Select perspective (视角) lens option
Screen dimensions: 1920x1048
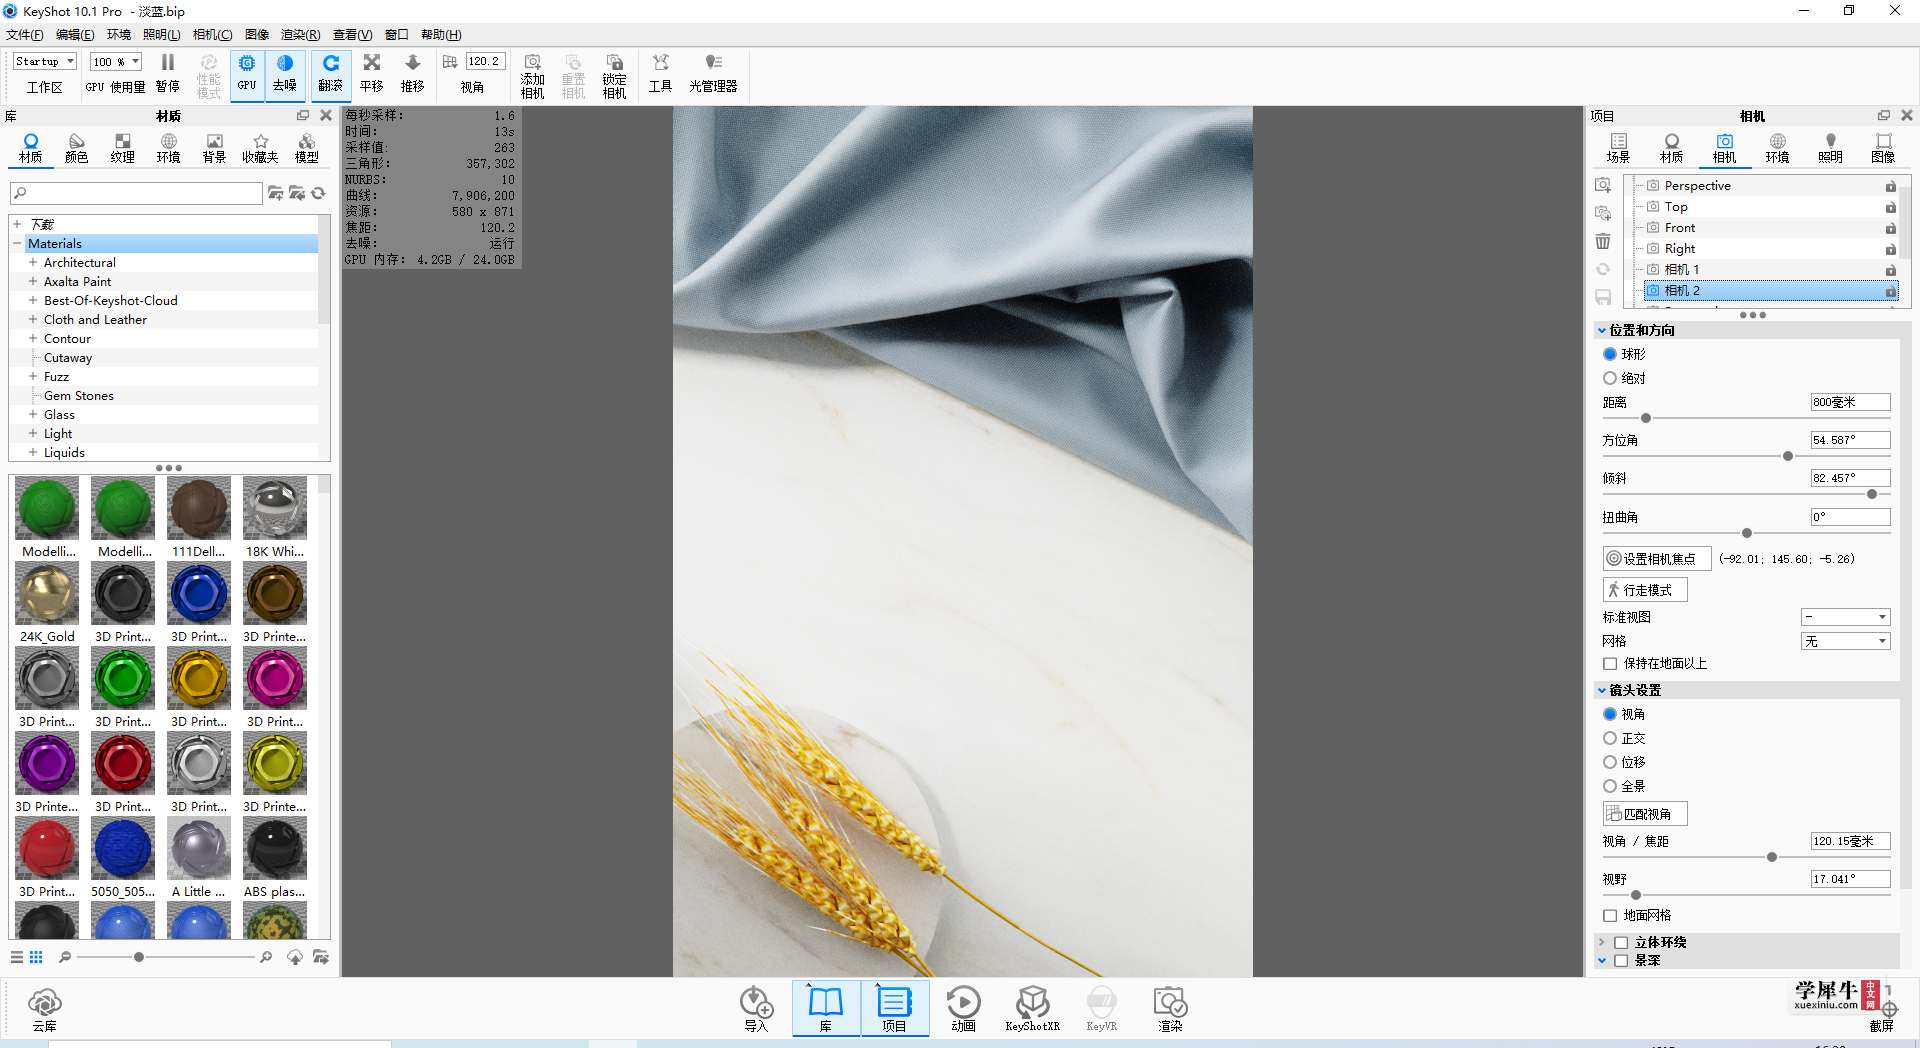[x=1610, y=714]
